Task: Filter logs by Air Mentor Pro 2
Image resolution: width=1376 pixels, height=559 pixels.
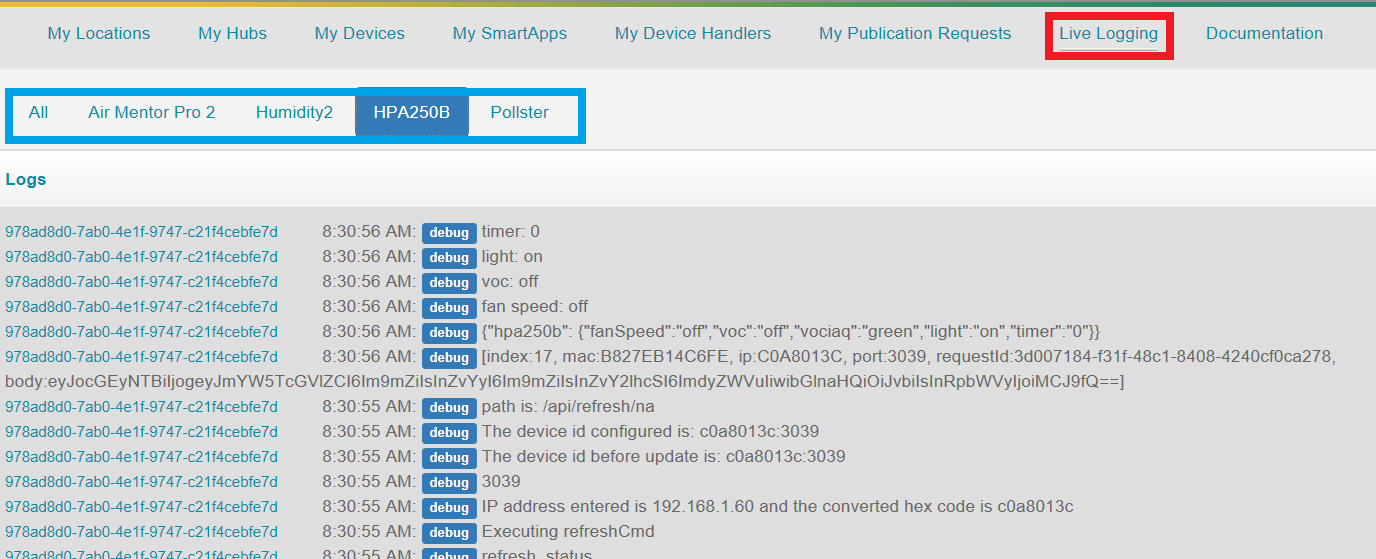Action: click(151, 112)
